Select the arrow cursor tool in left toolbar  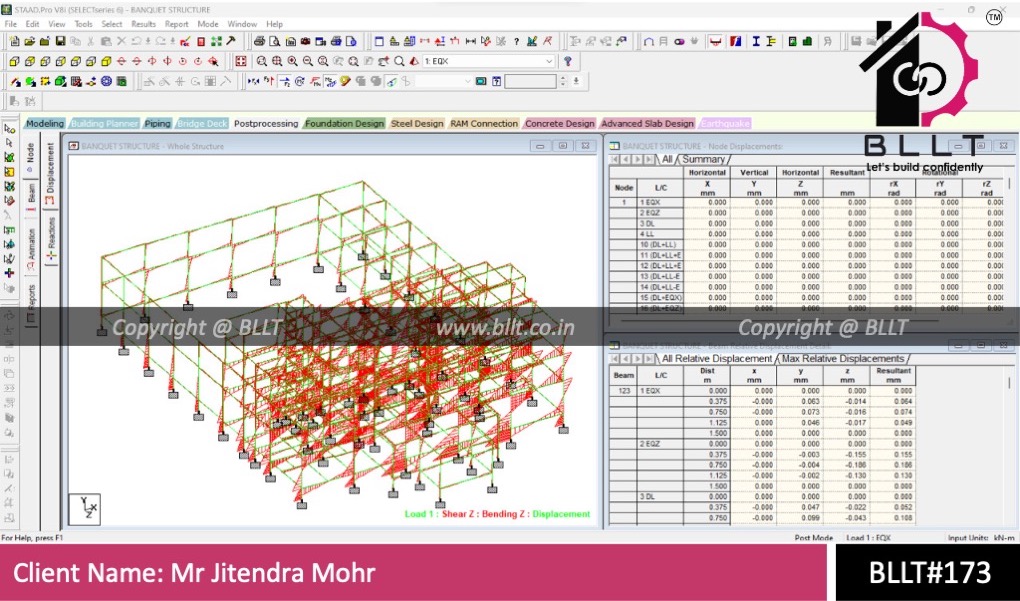[9, 143]
